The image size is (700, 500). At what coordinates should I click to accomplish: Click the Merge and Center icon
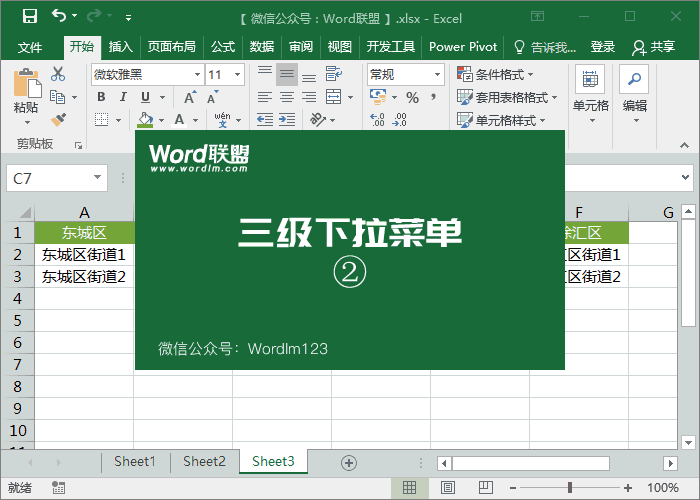[x=334, y=97]
